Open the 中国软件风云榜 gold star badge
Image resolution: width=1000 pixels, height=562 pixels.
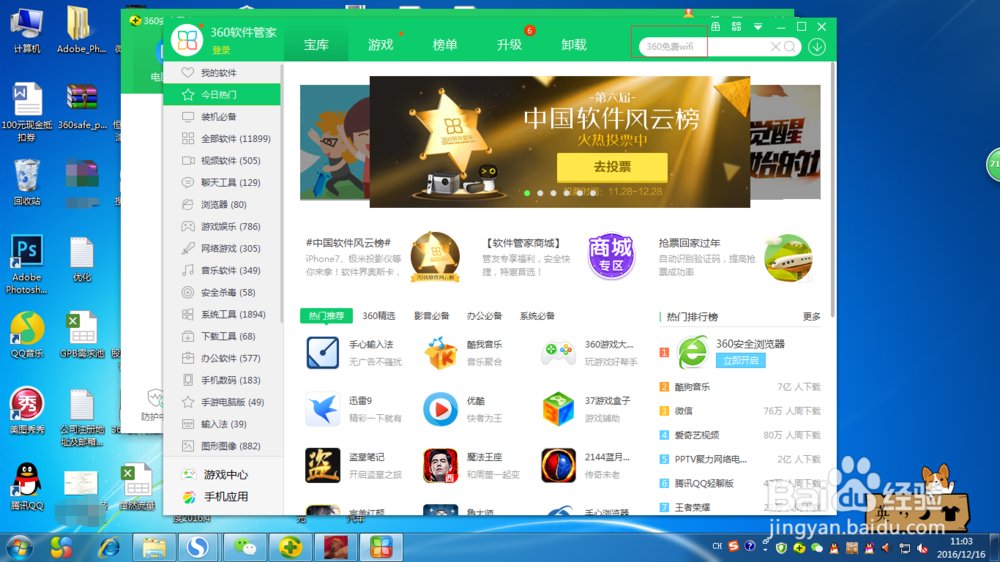click(435, 256)
